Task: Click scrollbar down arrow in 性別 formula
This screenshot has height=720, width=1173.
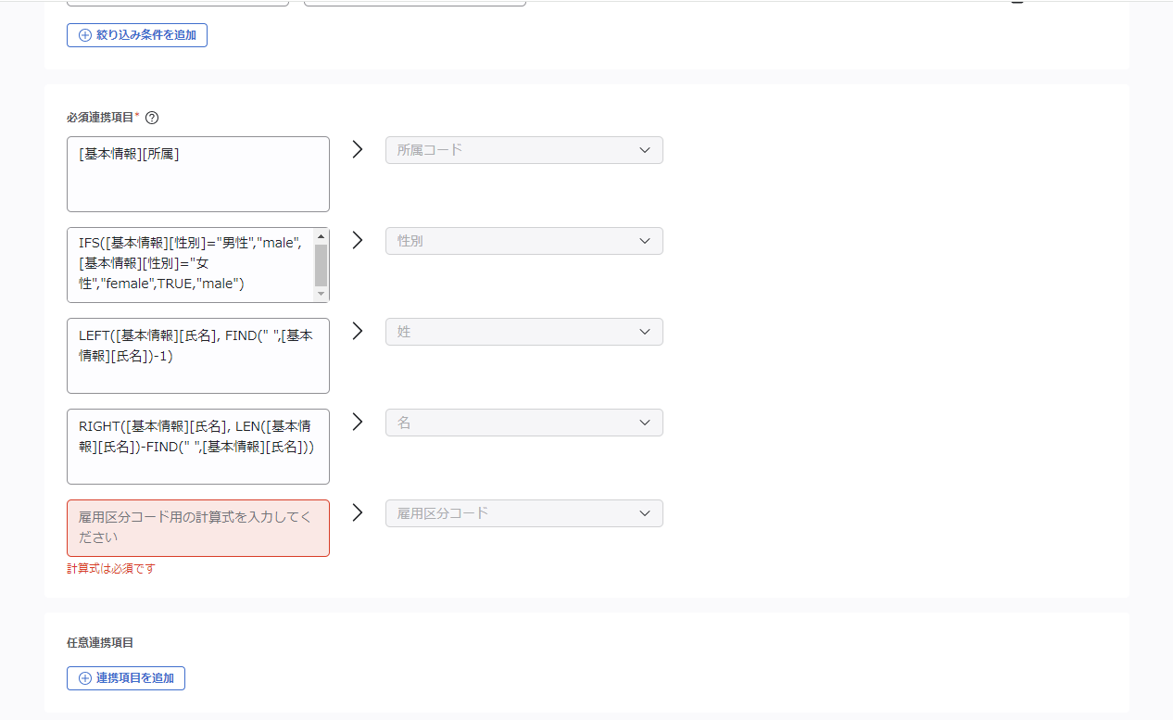Action: coord(321,293)
